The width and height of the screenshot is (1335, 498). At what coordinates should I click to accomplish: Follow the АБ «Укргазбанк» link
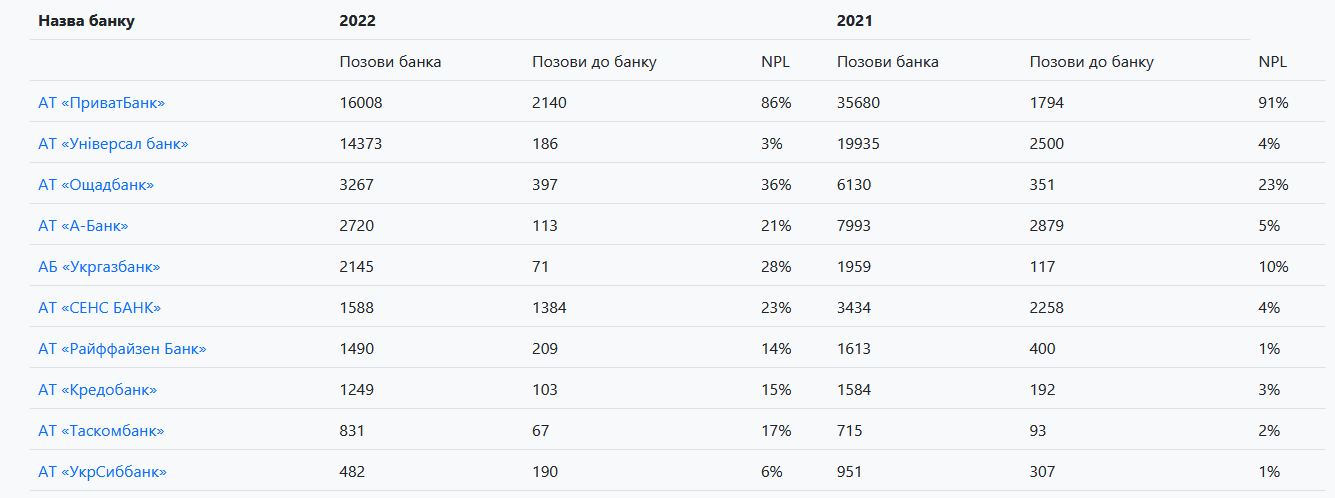tap(99, 267)
